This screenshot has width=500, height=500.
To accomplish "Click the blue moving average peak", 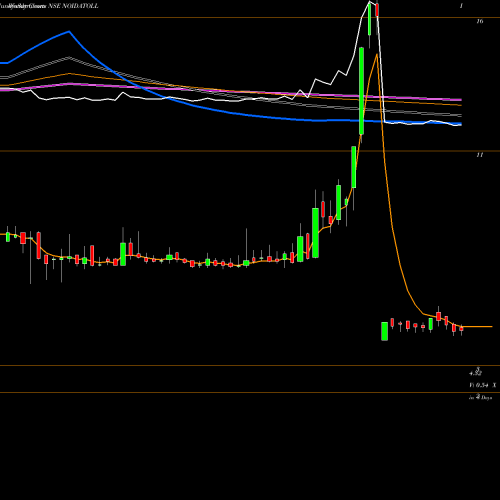I will 69,32.
